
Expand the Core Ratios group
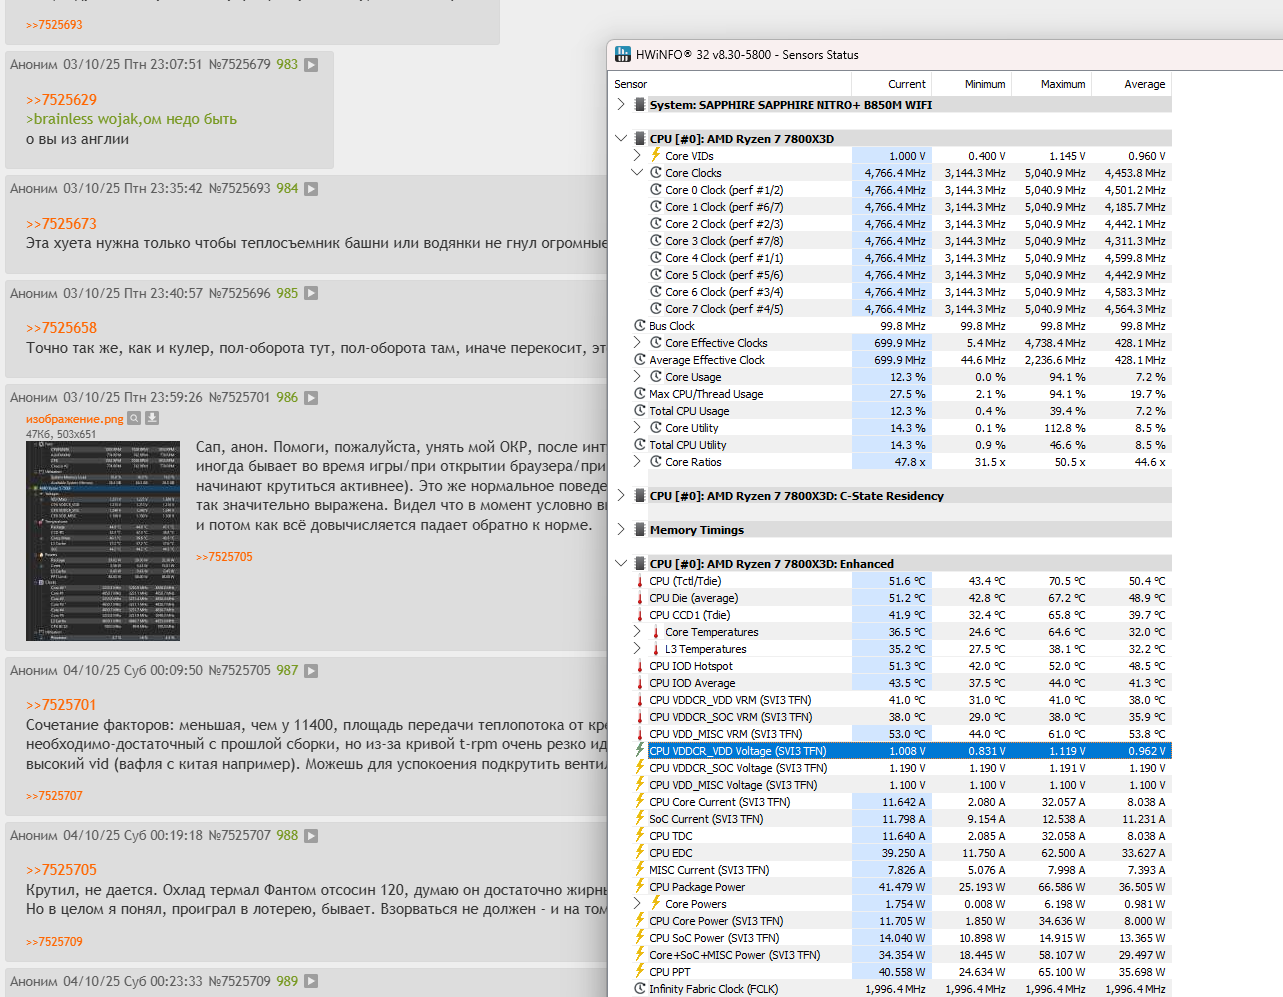click(x=637, y=462)
